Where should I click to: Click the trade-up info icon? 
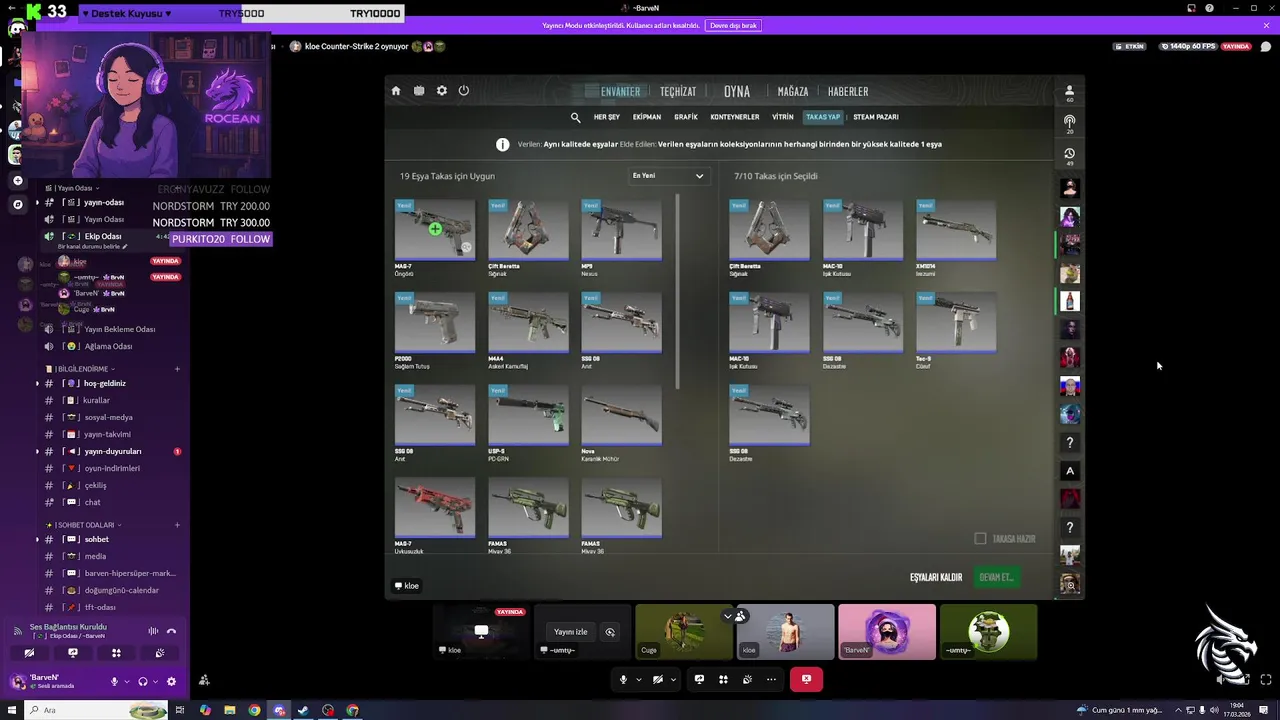[x=503, y=145]
